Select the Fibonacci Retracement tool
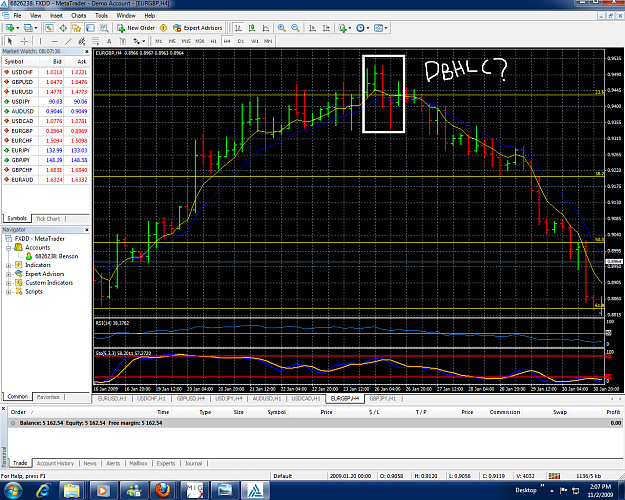Viewport: 625px width, 500px height. coord(95,41)
